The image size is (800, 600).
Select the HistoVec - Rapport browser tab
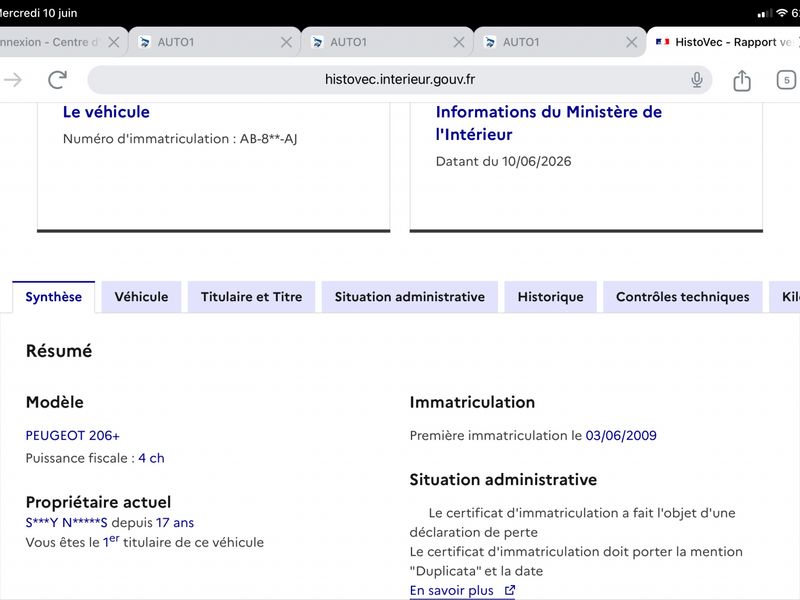tap(723, 42)
